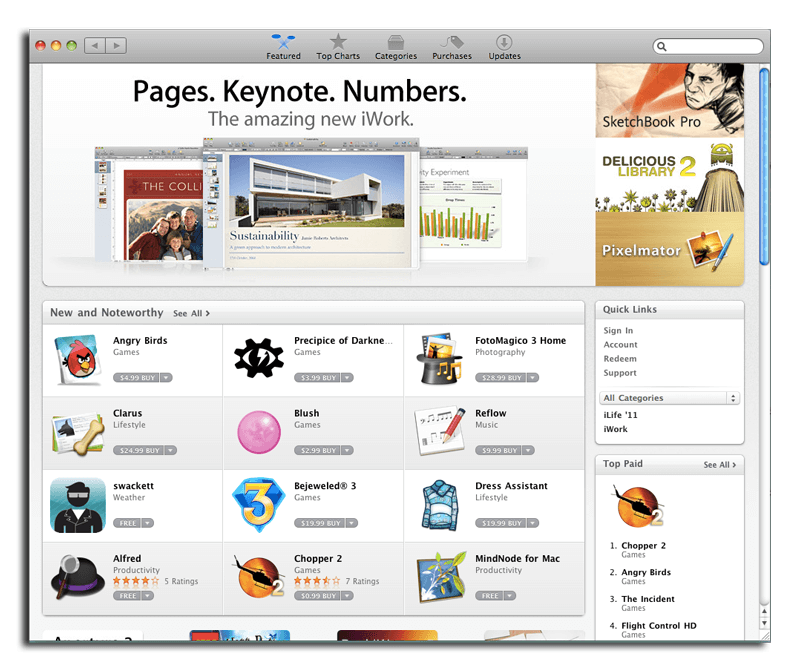
Task: Open the Alfred hat icon
Action: [78, 577]
